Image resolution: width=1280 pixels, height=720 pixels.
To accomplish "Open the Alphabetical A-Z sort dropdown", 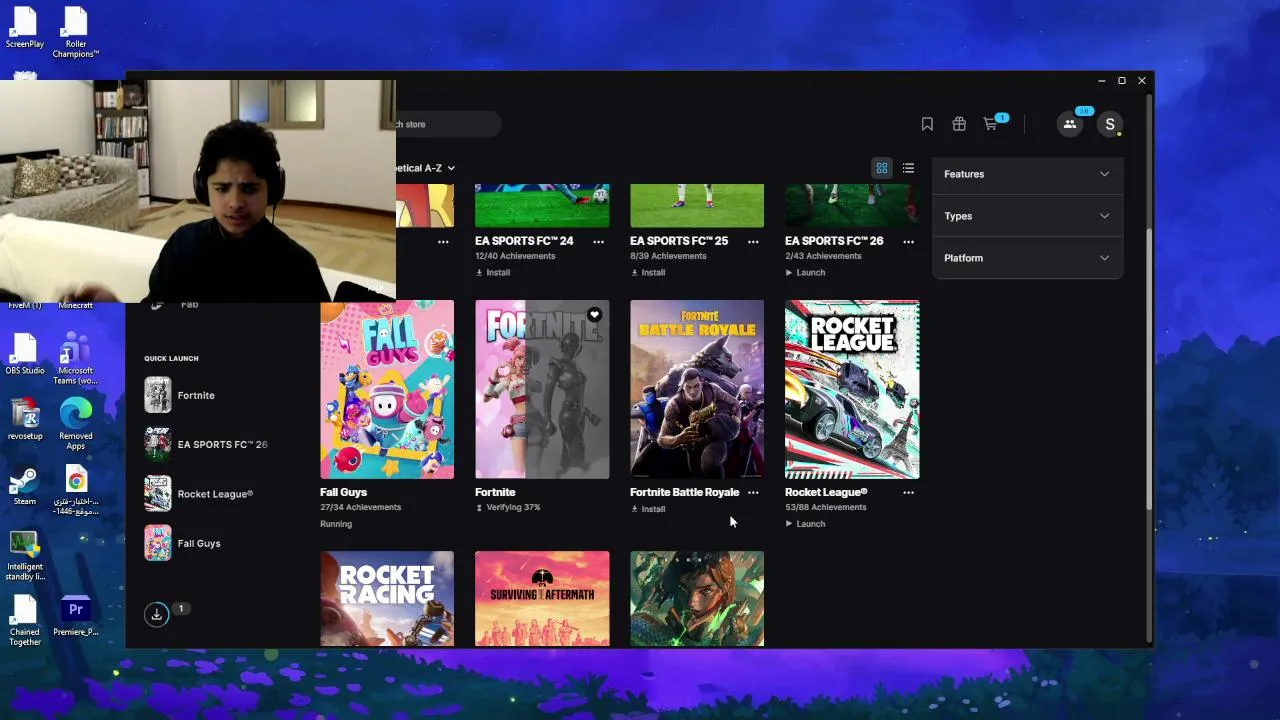I will point(426,168).
